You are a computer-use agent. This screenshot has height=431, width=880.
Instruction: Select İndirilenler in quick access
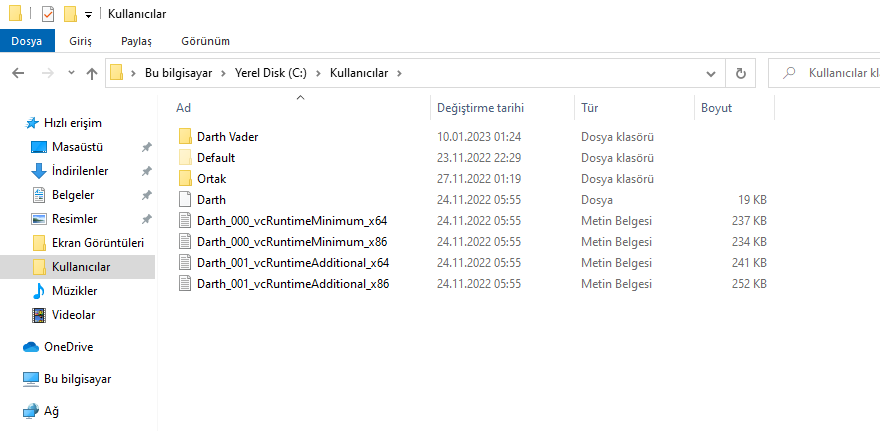[x=79, y=171]
